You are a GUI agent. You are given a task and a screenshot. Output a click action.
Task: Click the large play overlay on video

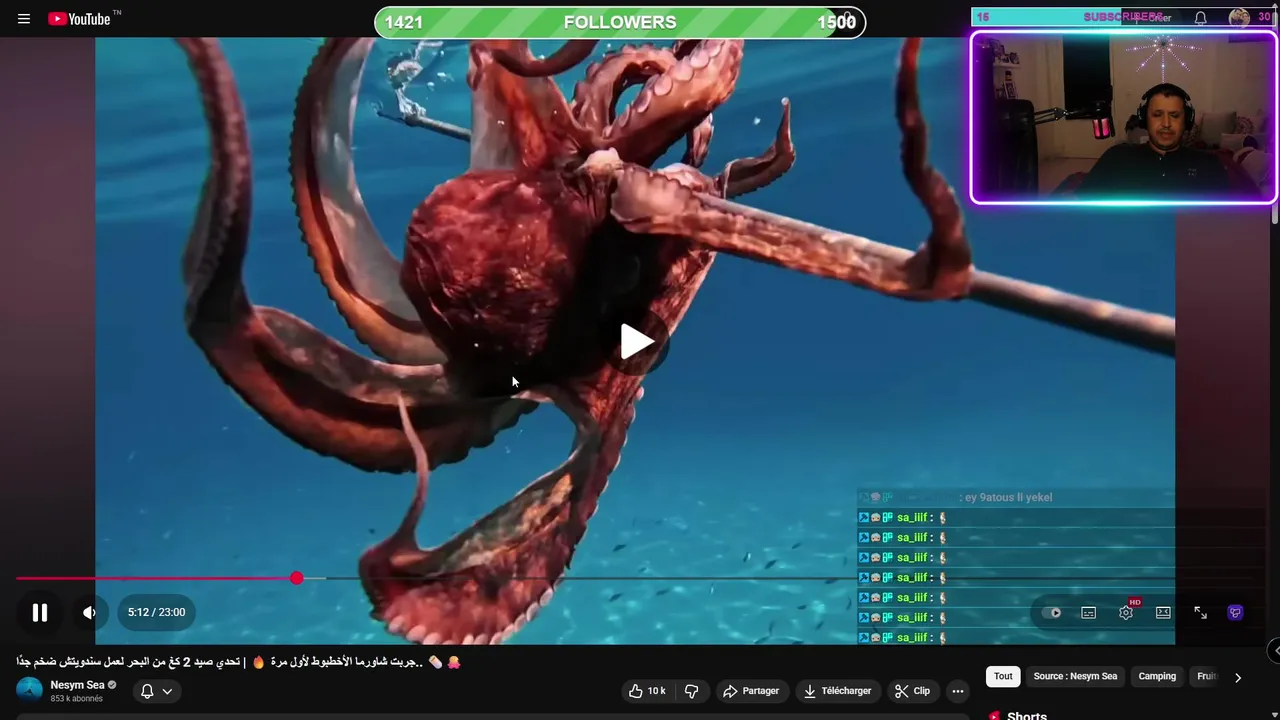coord(636,342)
